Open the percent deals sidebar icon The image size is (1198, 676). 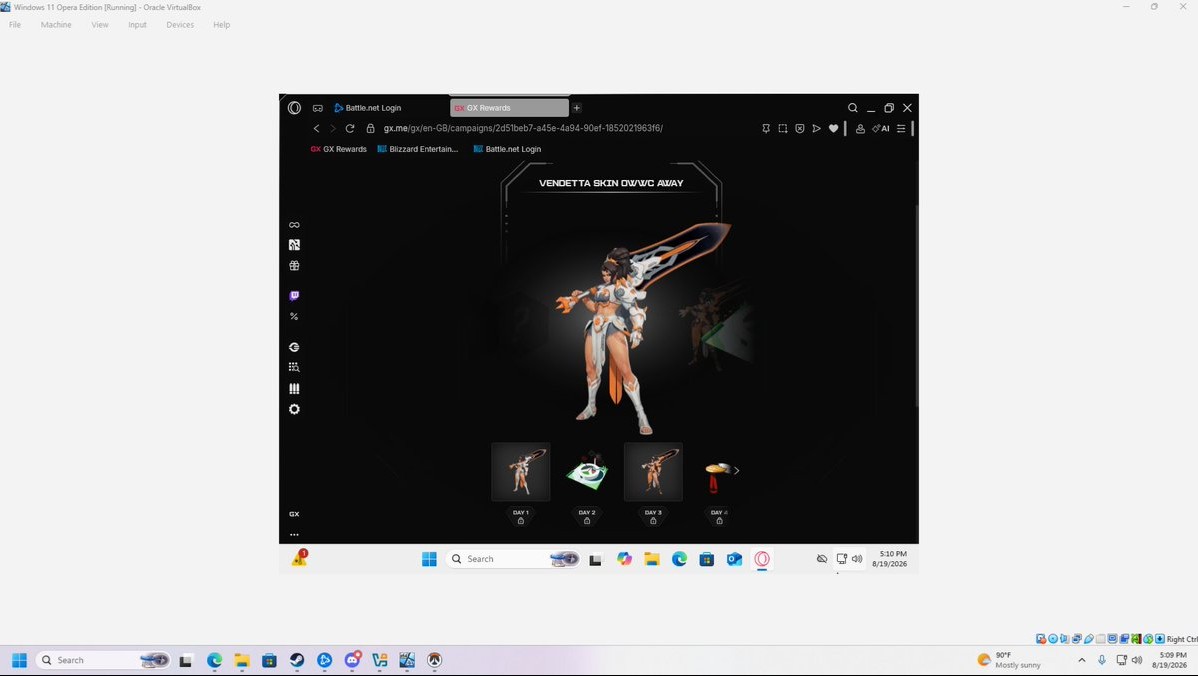294,316
